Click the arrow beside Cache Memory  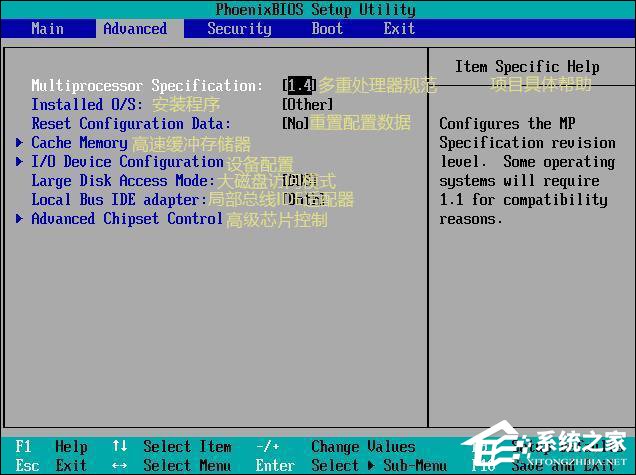click(x=20, y=143)
